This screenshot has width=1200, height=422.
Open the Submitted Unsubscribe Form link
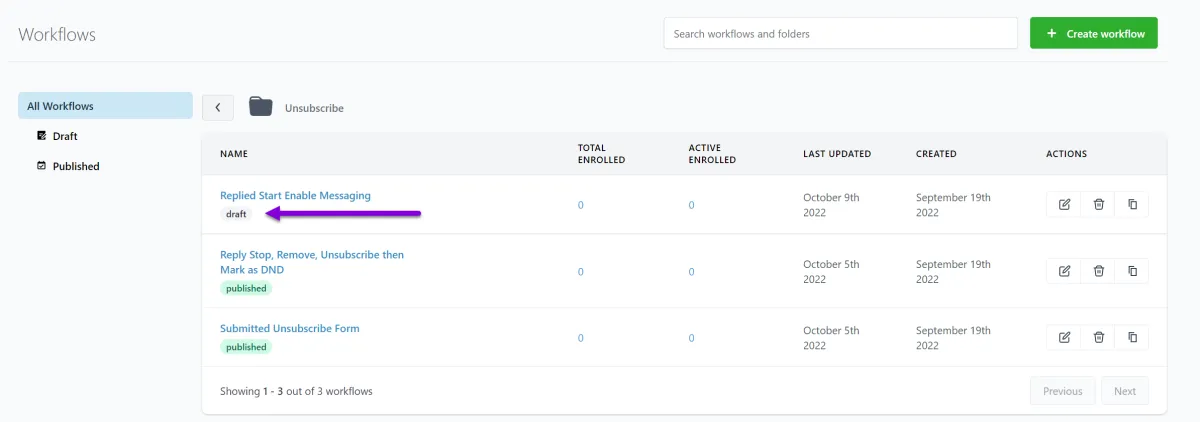point(289,328)
